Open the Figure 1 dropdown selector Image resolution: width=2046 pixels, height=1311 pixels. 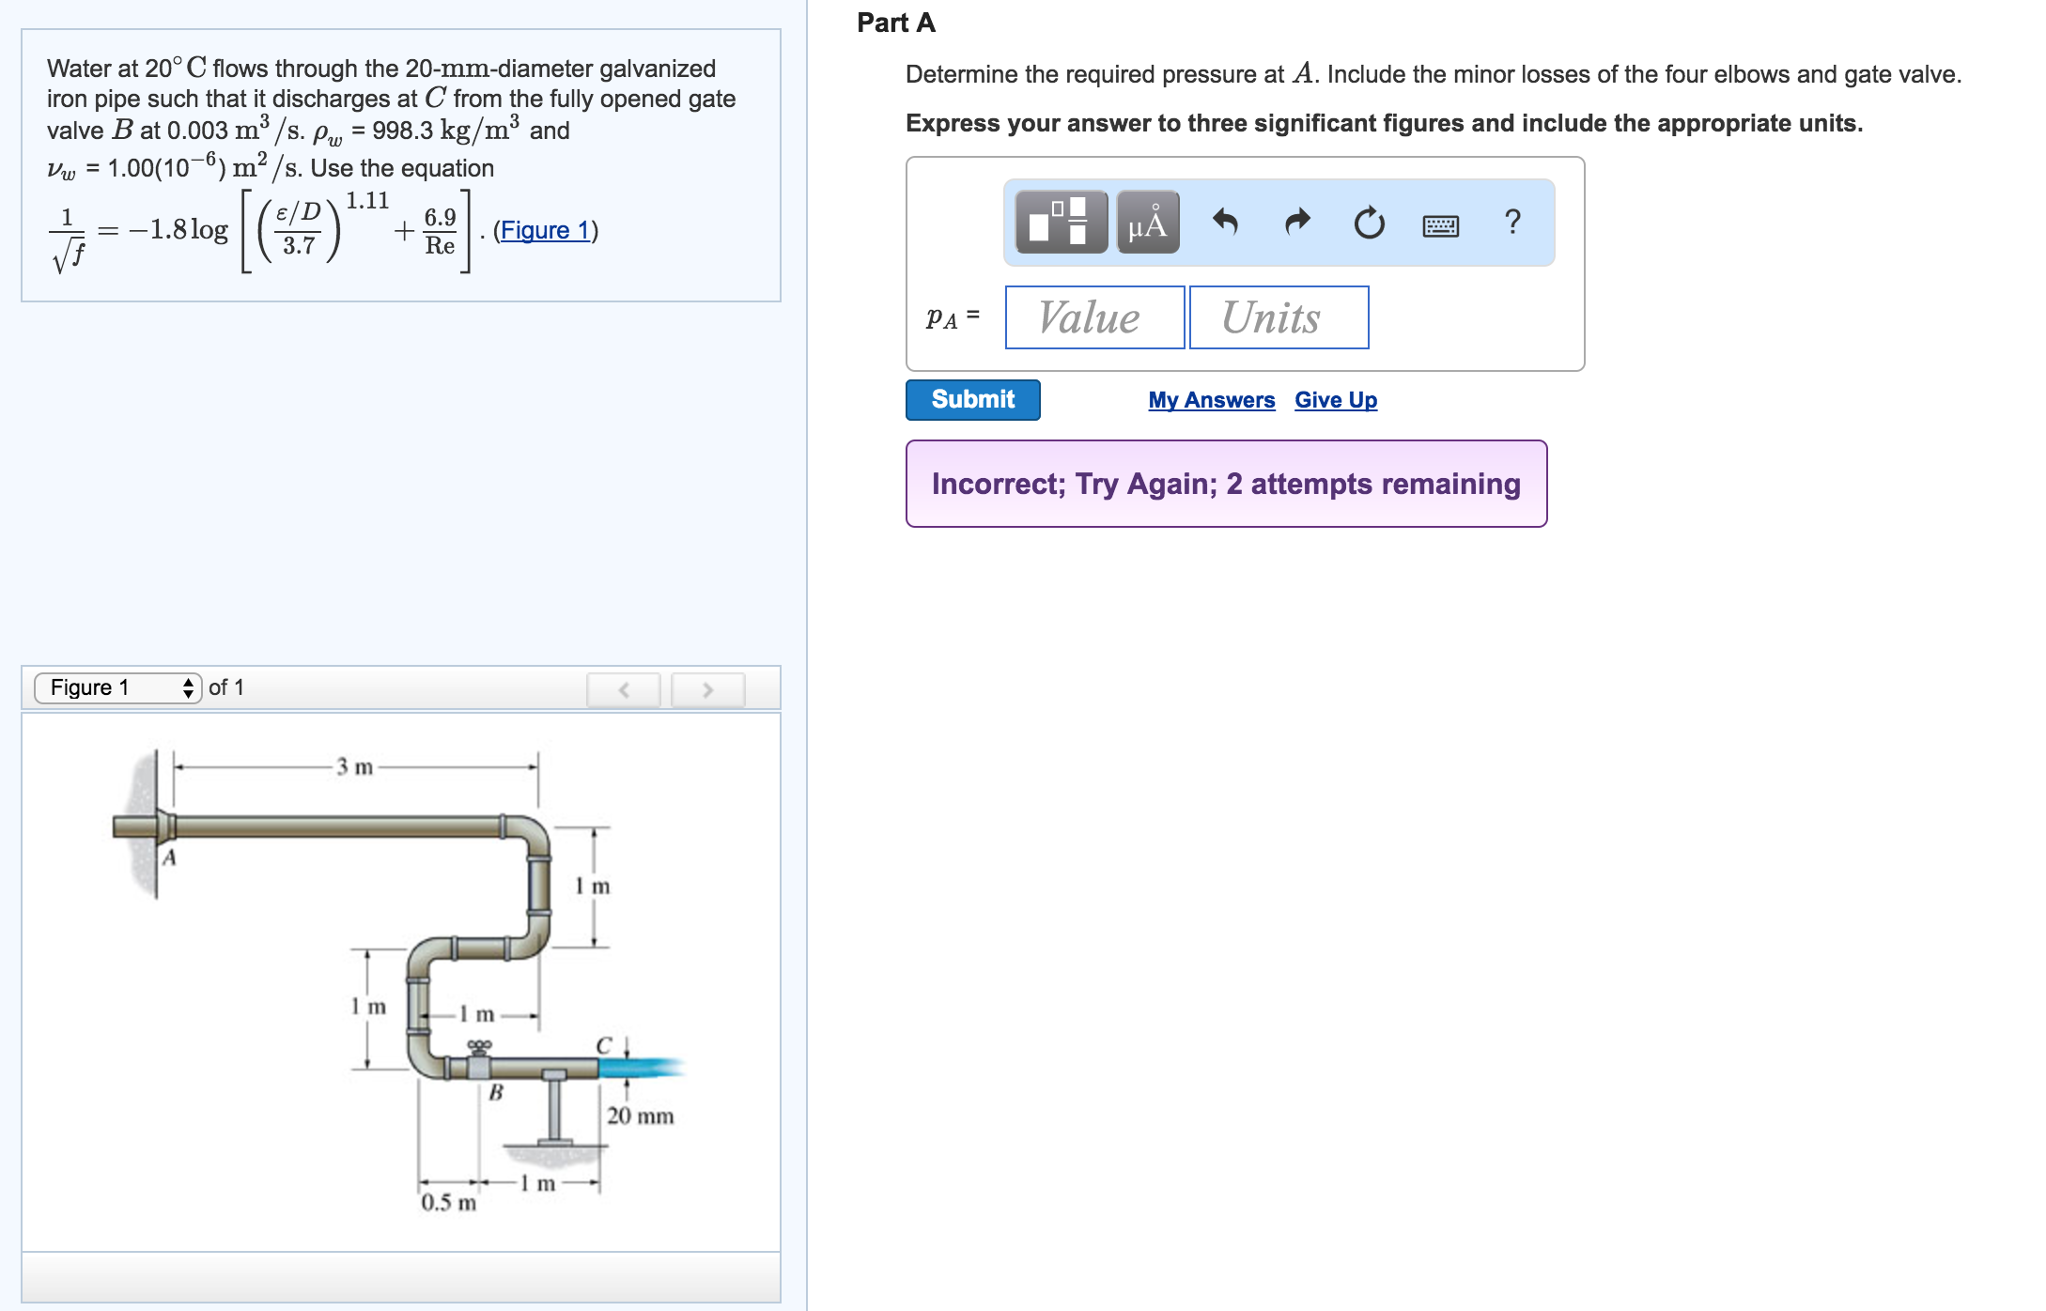(118, 687)
